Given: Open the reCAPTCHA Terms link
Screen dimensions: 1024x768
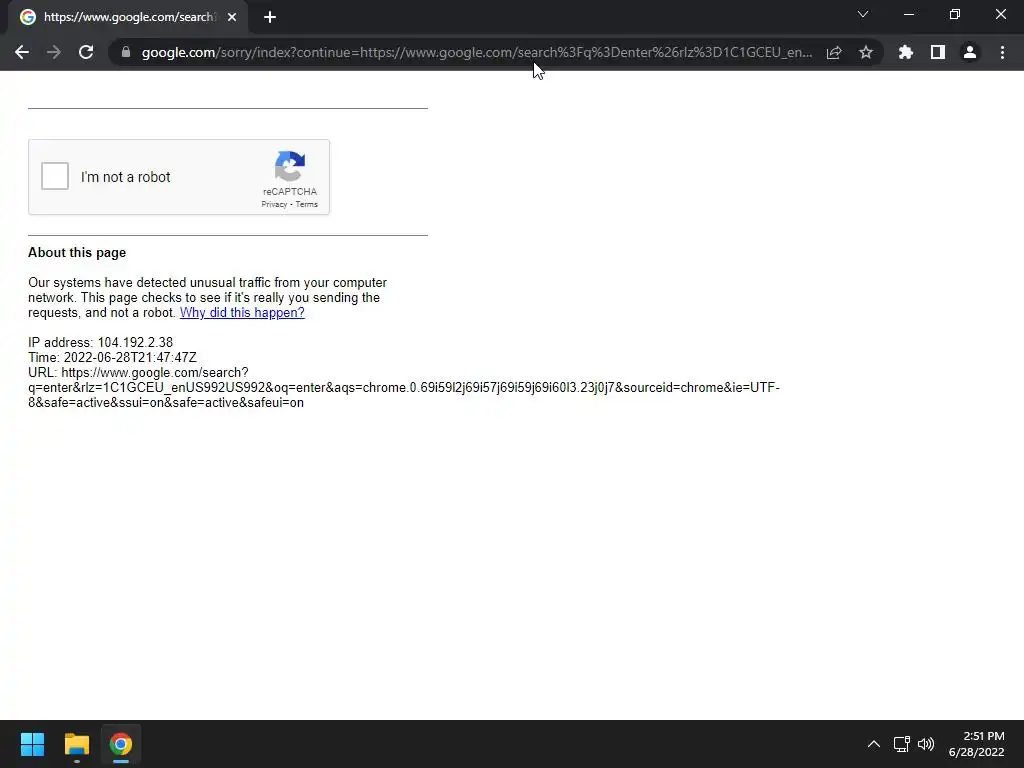Looking at the screenshot, I should pyautogui.click(x=306, y=204).
